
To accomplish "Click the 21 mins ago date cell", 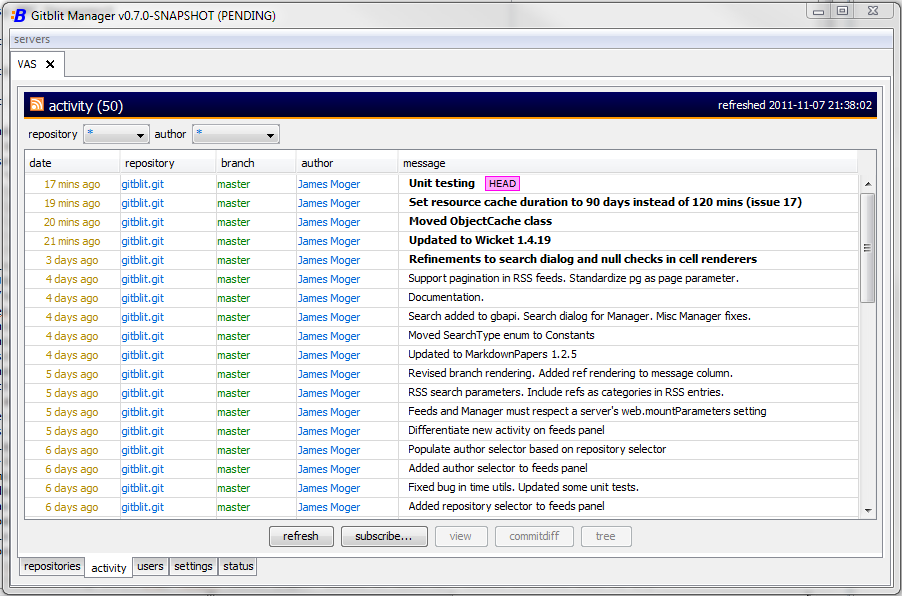I will 72,241.
